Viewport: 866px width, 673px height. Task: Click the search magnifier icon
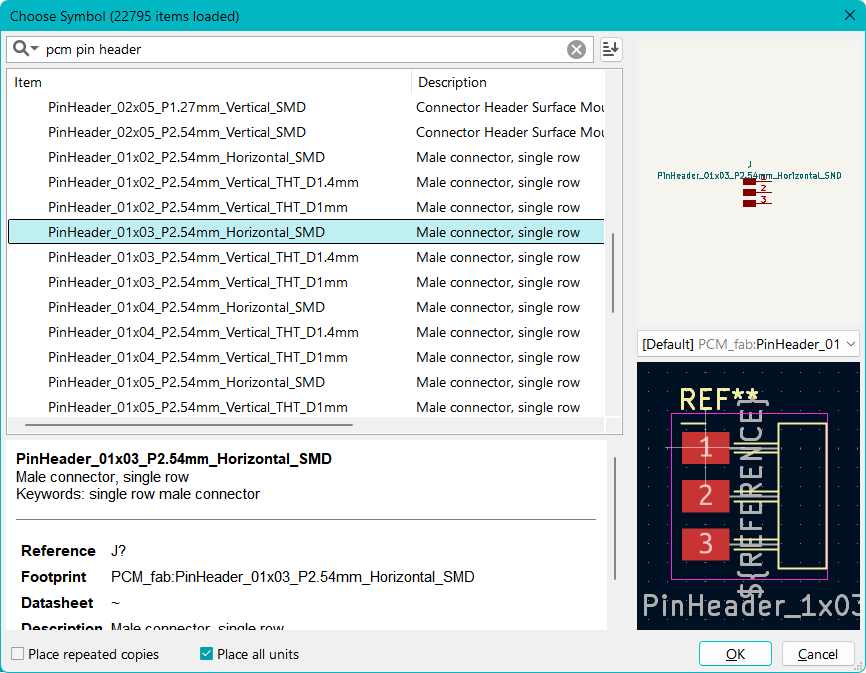pyautogui.click(x=20, y=49)
